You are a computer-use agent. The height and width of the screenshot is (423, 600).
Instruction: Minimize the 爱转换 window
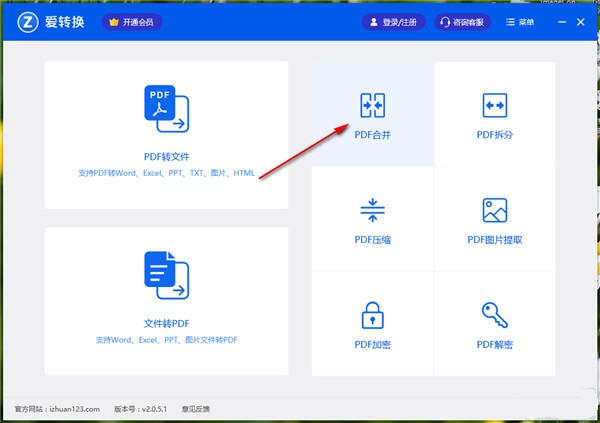(x=562, y=22)
